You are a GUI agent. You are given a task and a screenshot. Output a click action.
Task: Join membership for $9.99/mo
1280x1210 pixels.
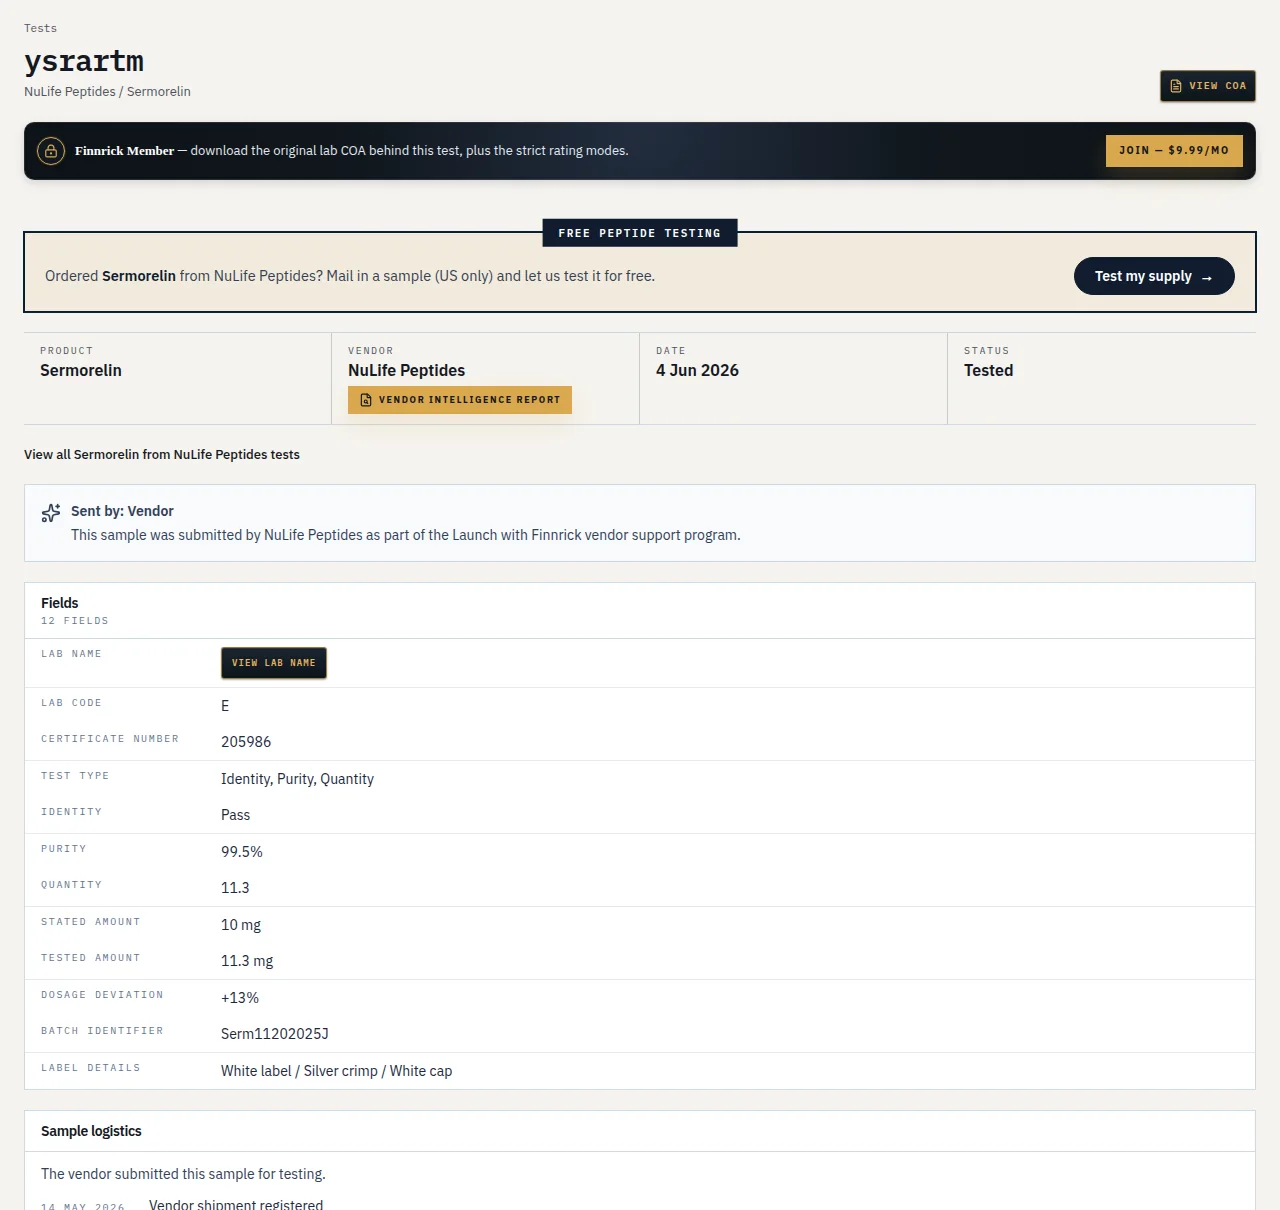pos(1174,151)
